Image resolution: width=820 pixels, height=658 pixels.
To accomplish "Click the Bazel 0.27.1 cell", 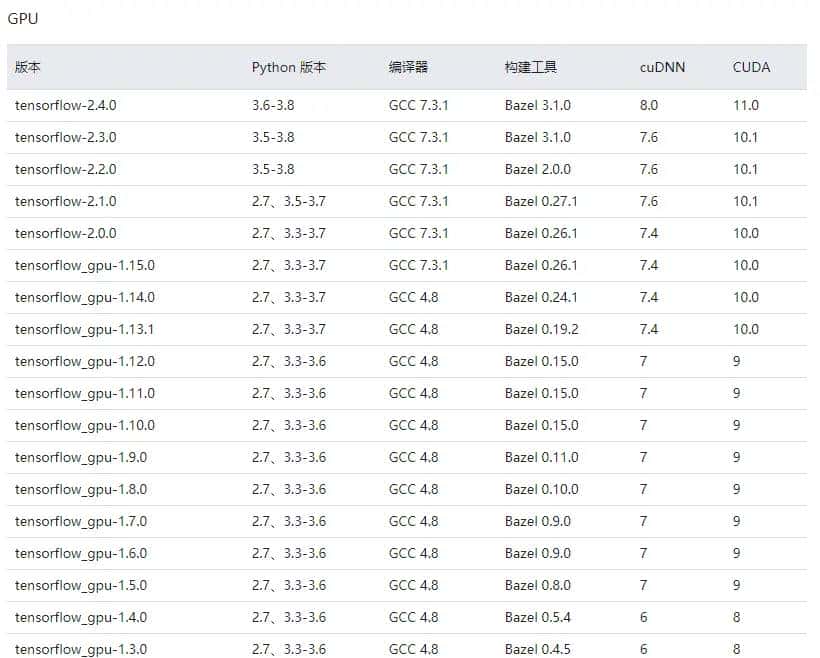I will [x=534, y=201].
